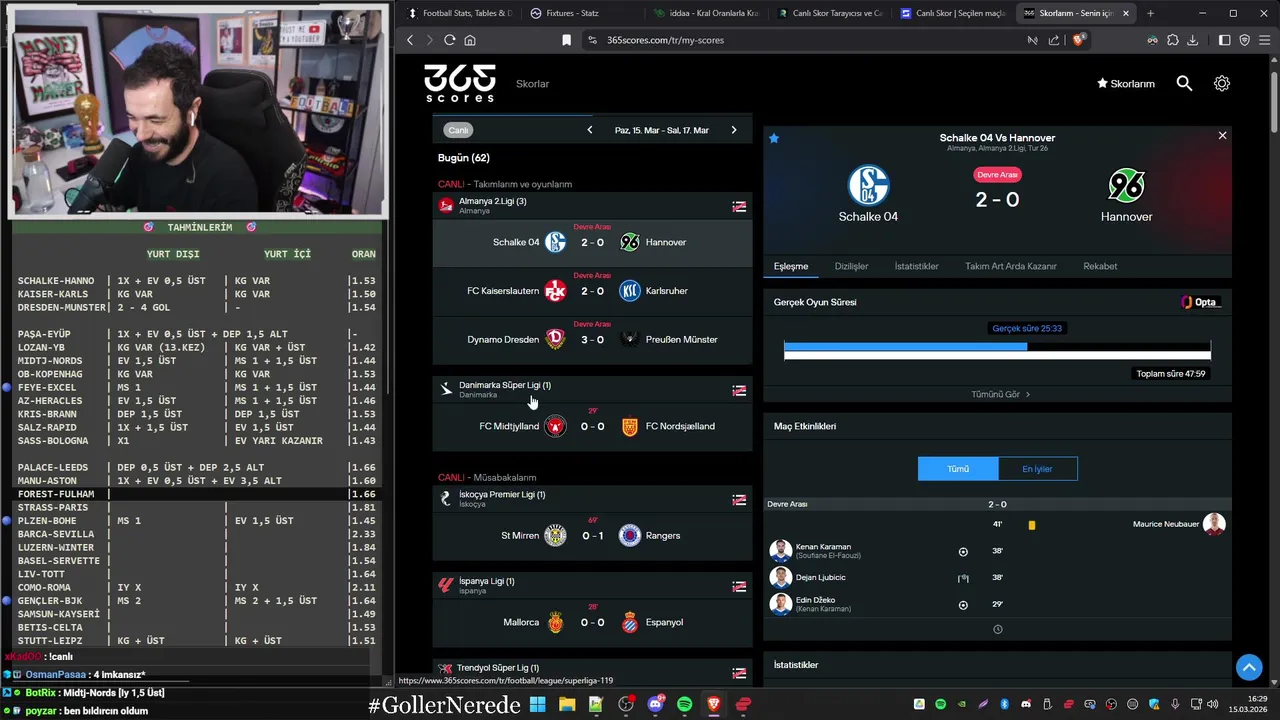Open Windows Start menu
Screen dimensions: 1280x720
point(537,705)
